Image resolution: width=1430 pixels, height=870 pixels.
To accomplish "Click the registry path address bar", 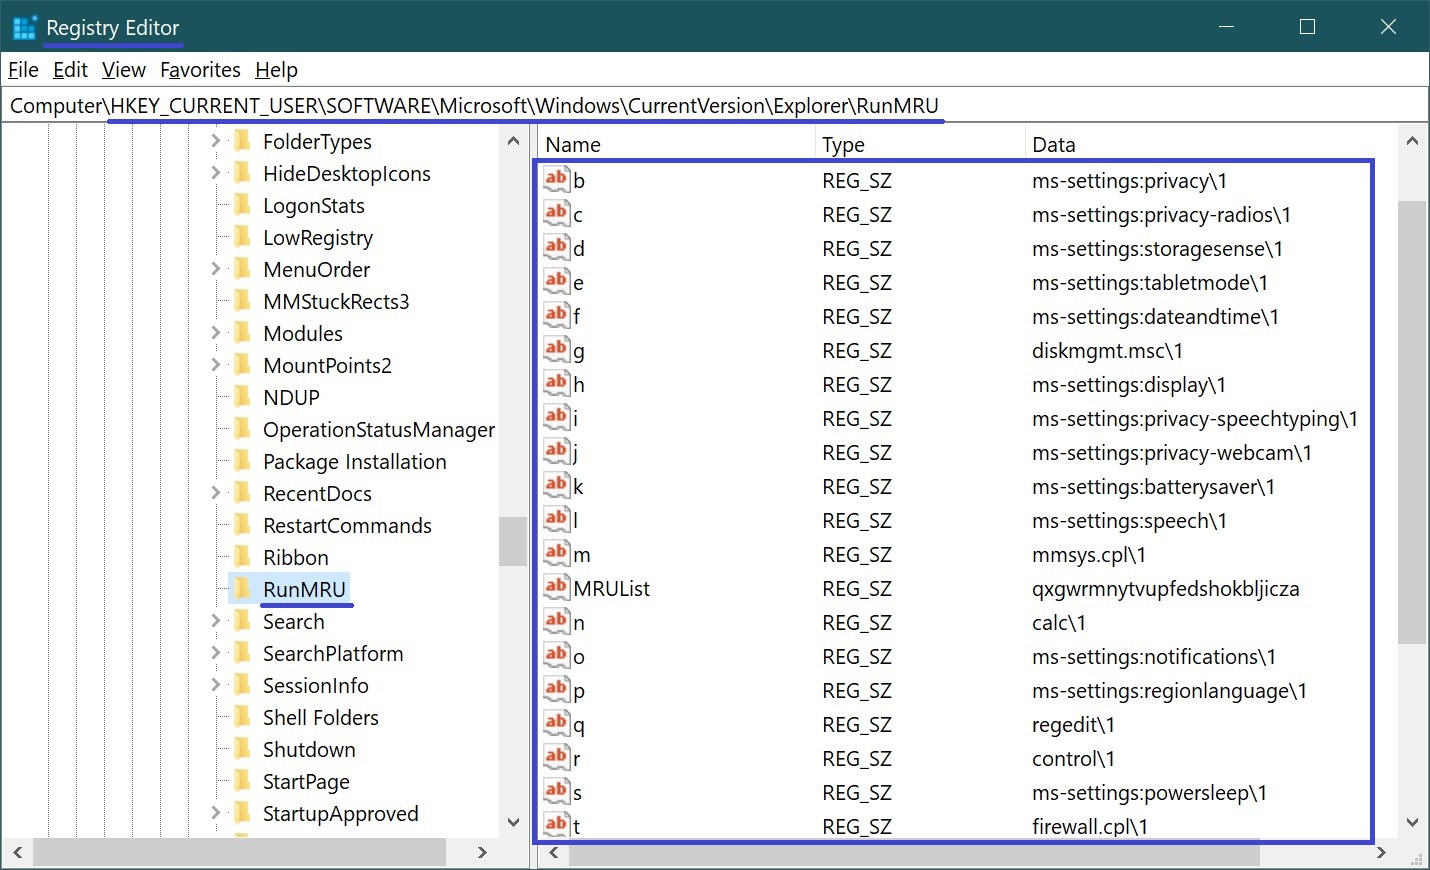I will pyautogui.click(x=714, y=105).
